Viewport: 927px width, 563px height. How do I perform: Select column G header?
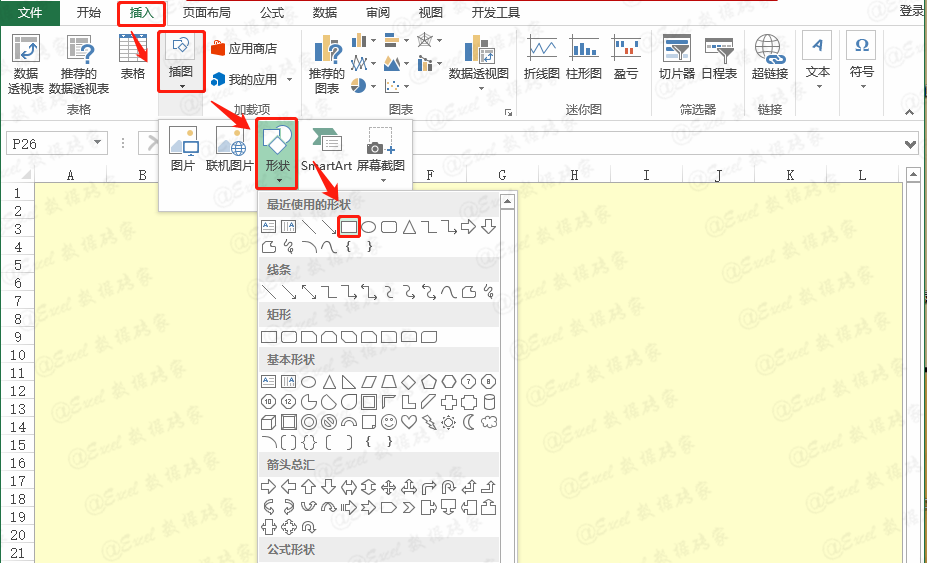(x=502, y=175)
